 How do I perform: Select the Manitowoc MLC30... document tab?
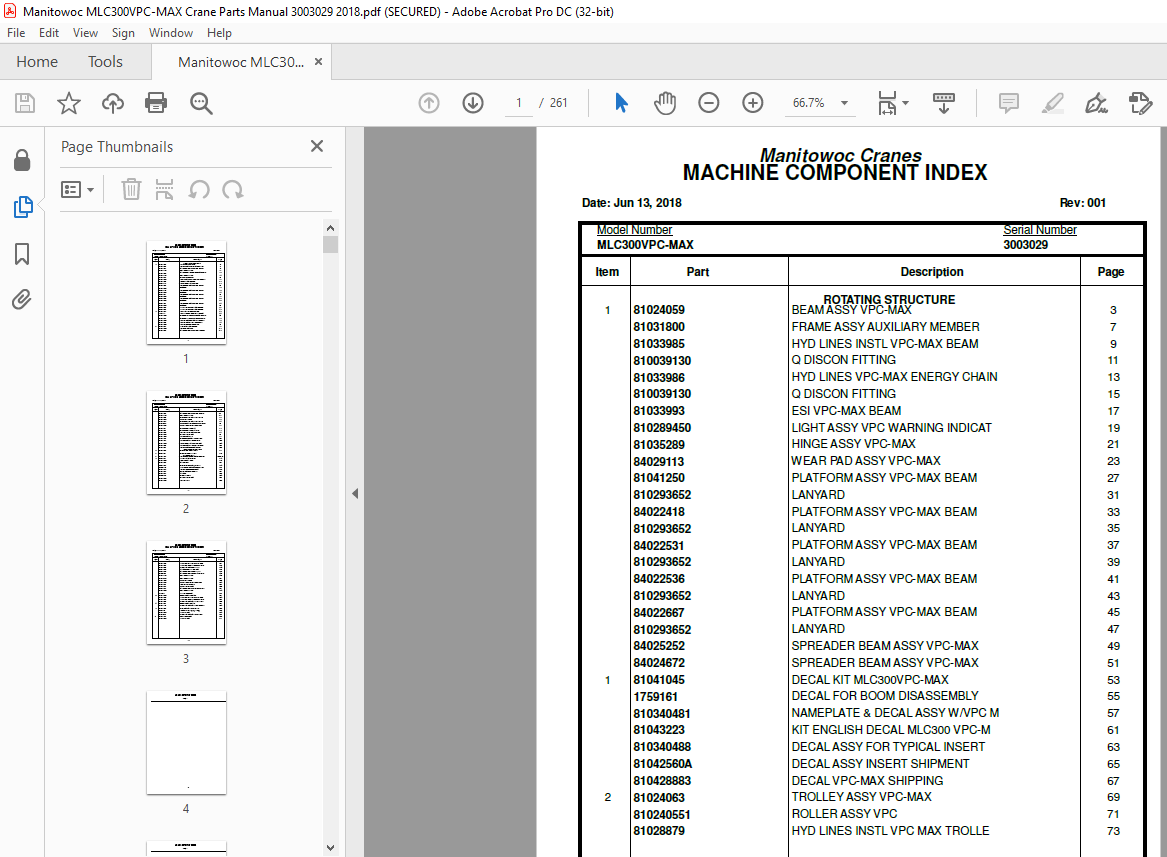coord(240,63)
